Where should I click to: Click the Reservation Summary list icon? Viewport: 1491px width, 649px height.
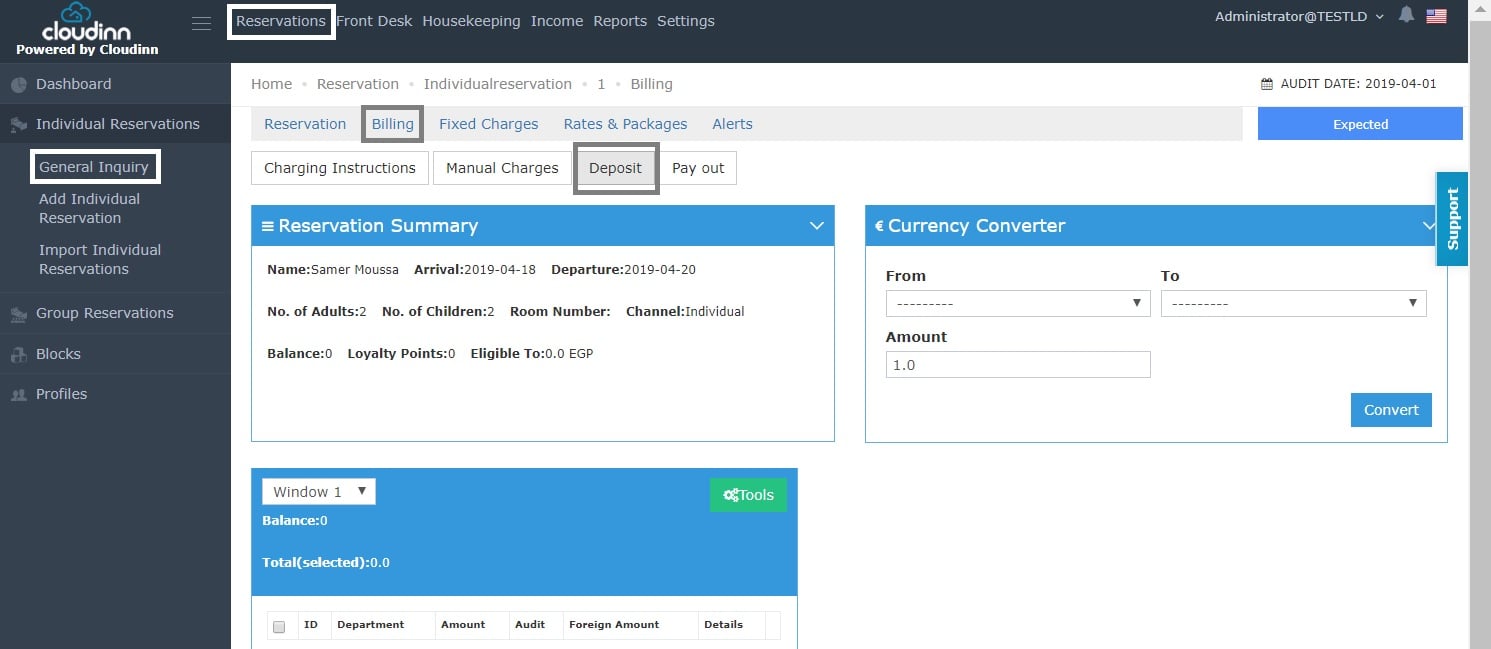pyautogui.click(x=268, y=226)
